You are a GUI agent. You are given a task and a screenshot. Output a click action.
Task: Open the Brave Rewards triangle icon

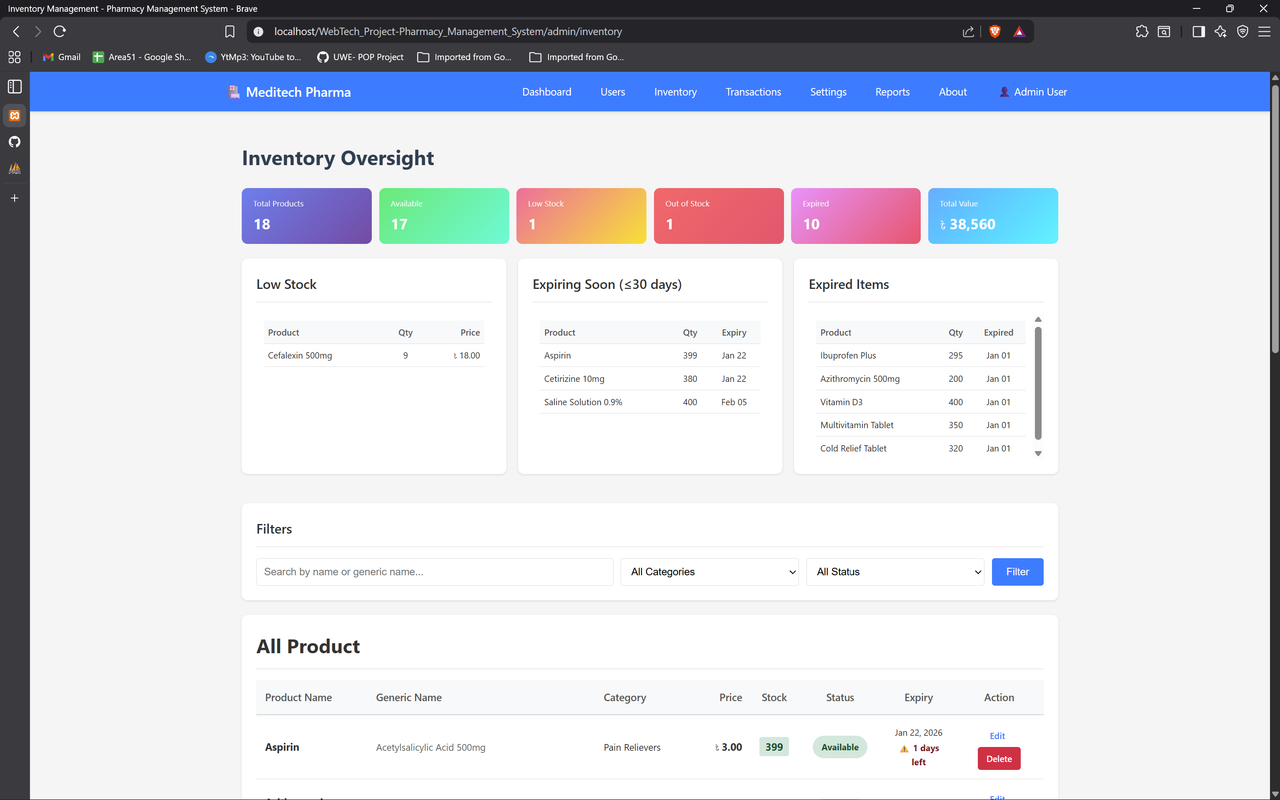[x=1019, y=32]
